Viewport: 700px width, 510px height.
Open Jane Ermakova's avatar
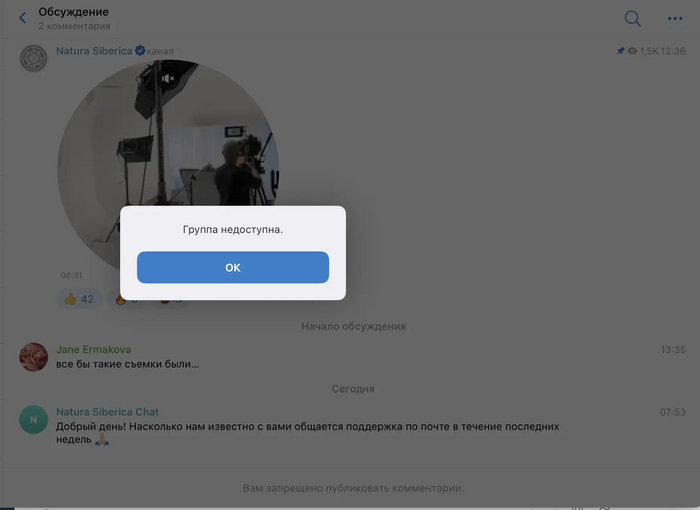point(33,357)
